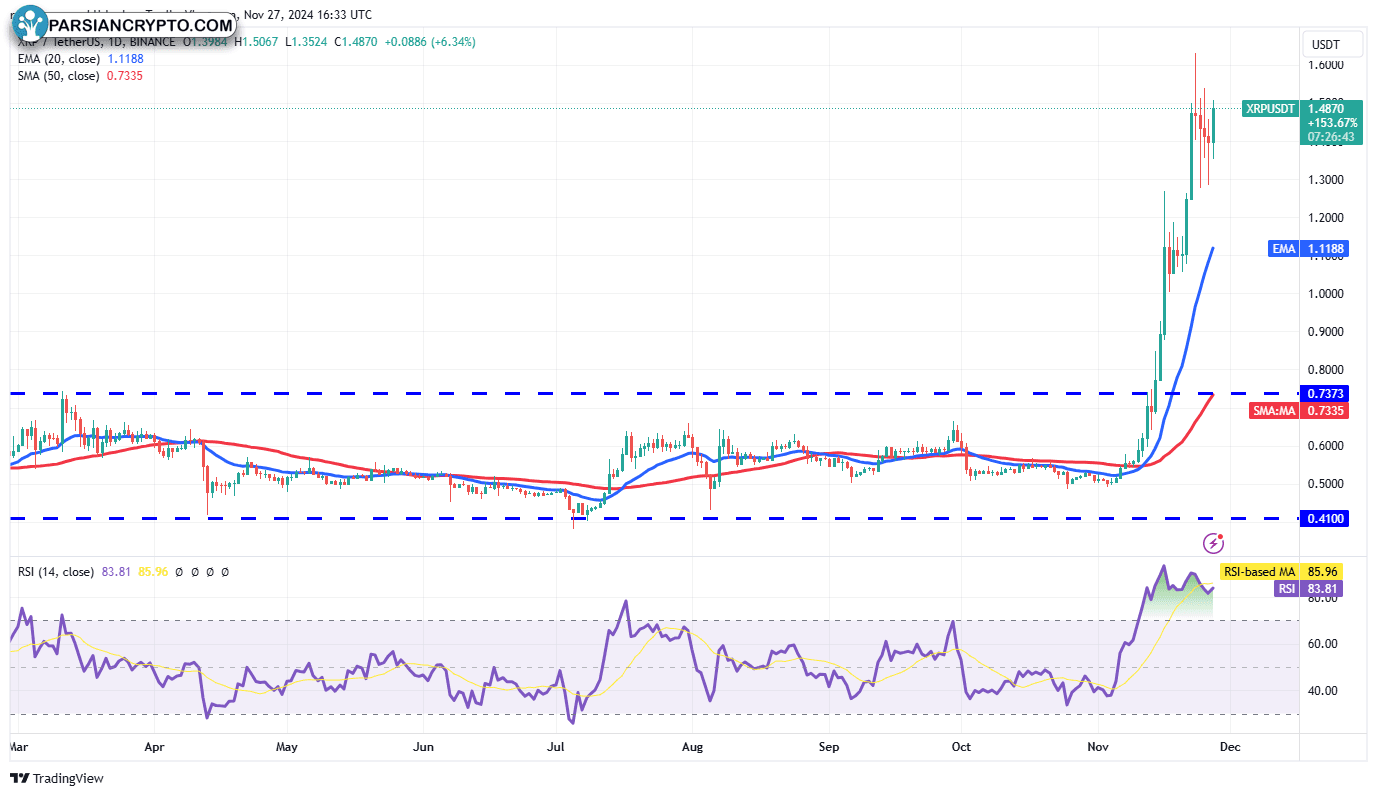Click the Jun label on time axis

click(x=423, y=747)
